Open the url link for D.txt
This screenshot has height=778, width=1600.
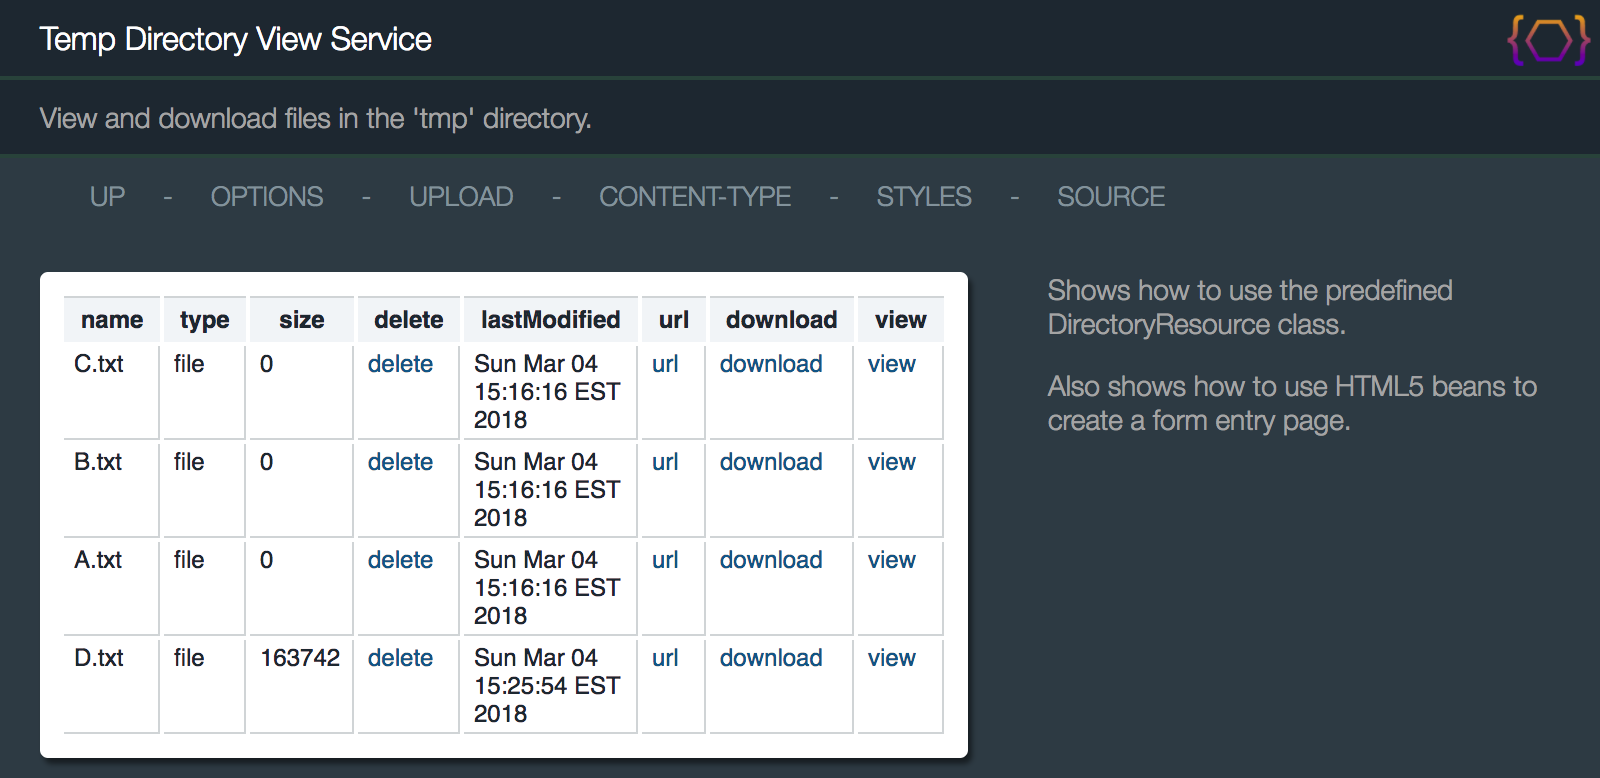click(x=665, y=658)
